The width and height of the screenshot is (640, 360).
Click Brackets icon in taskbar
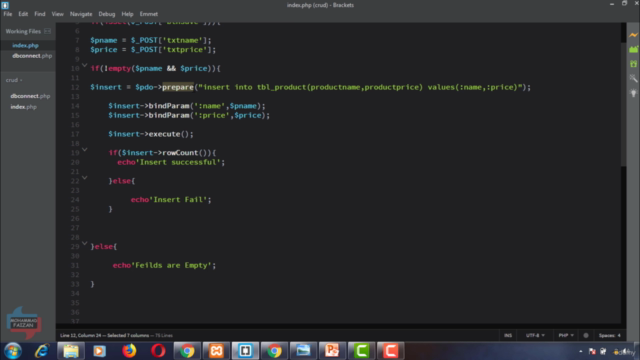pyautogui.click(x=245, y=351)
